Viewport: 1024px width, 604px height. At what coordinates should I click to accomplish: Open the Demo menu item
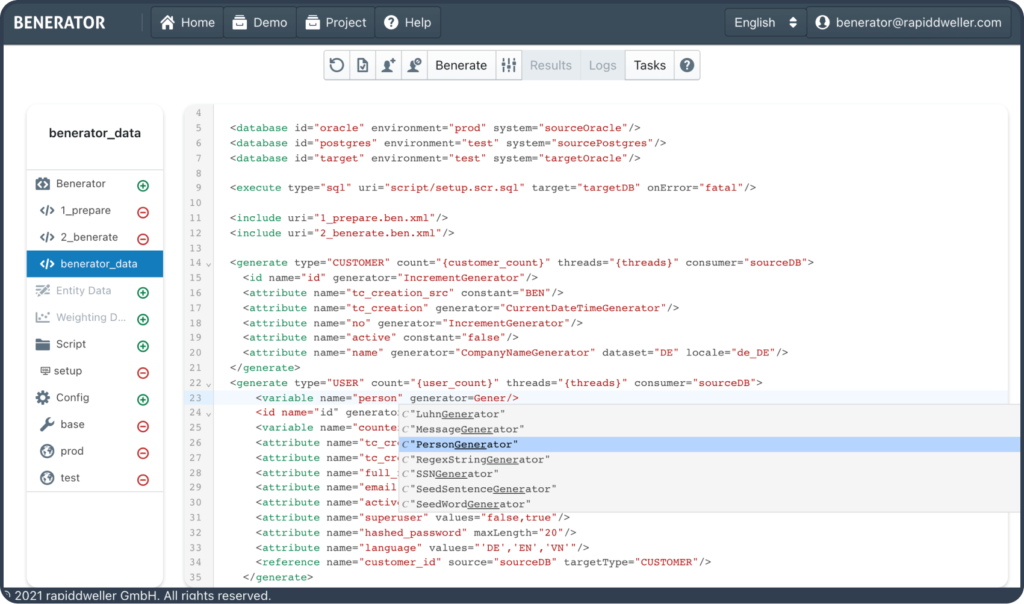[x=260, y=22]
